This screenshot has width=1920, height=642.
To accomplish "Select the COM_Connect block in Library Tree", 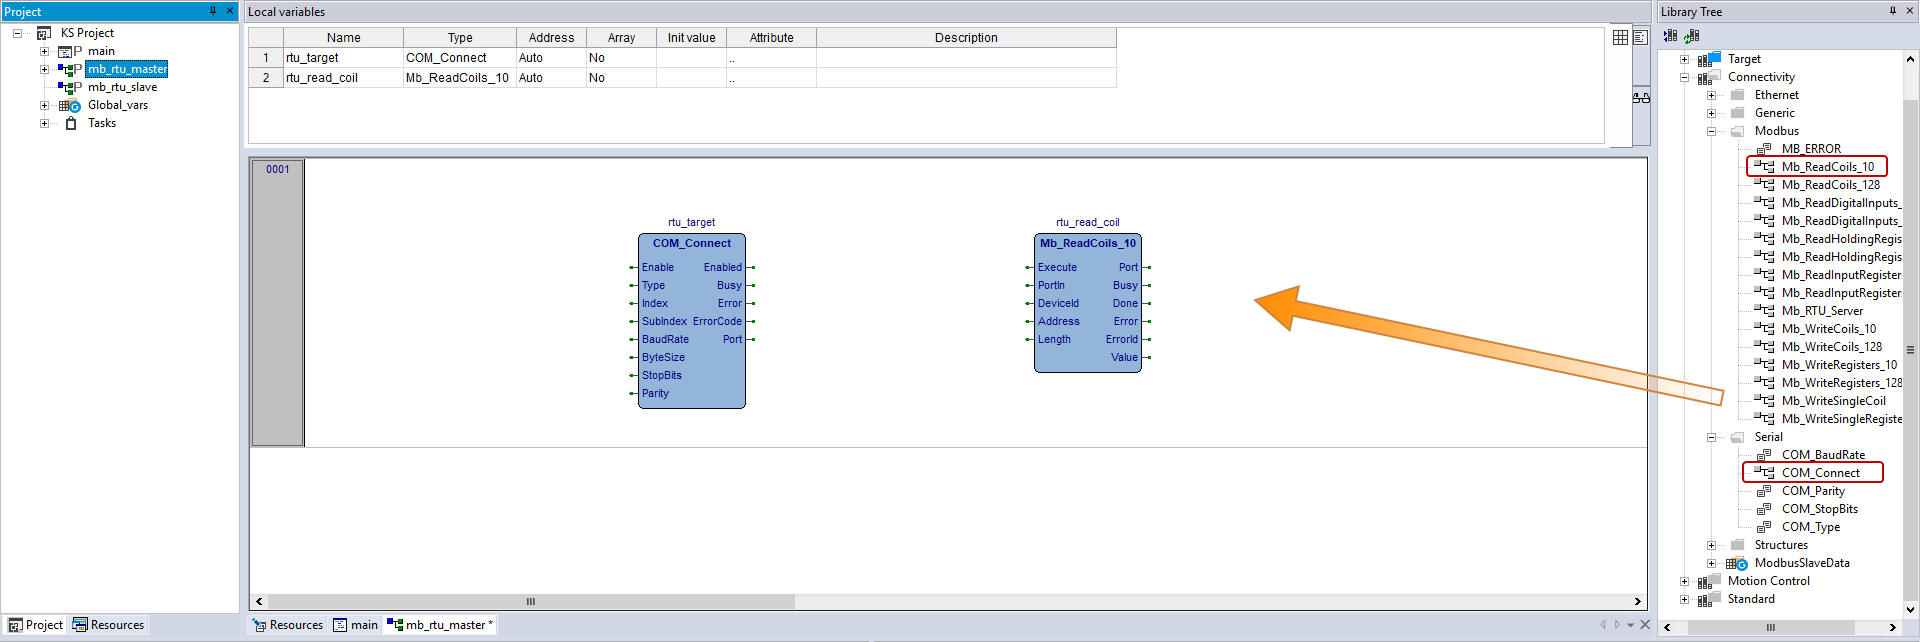I will pos(1820,473).
